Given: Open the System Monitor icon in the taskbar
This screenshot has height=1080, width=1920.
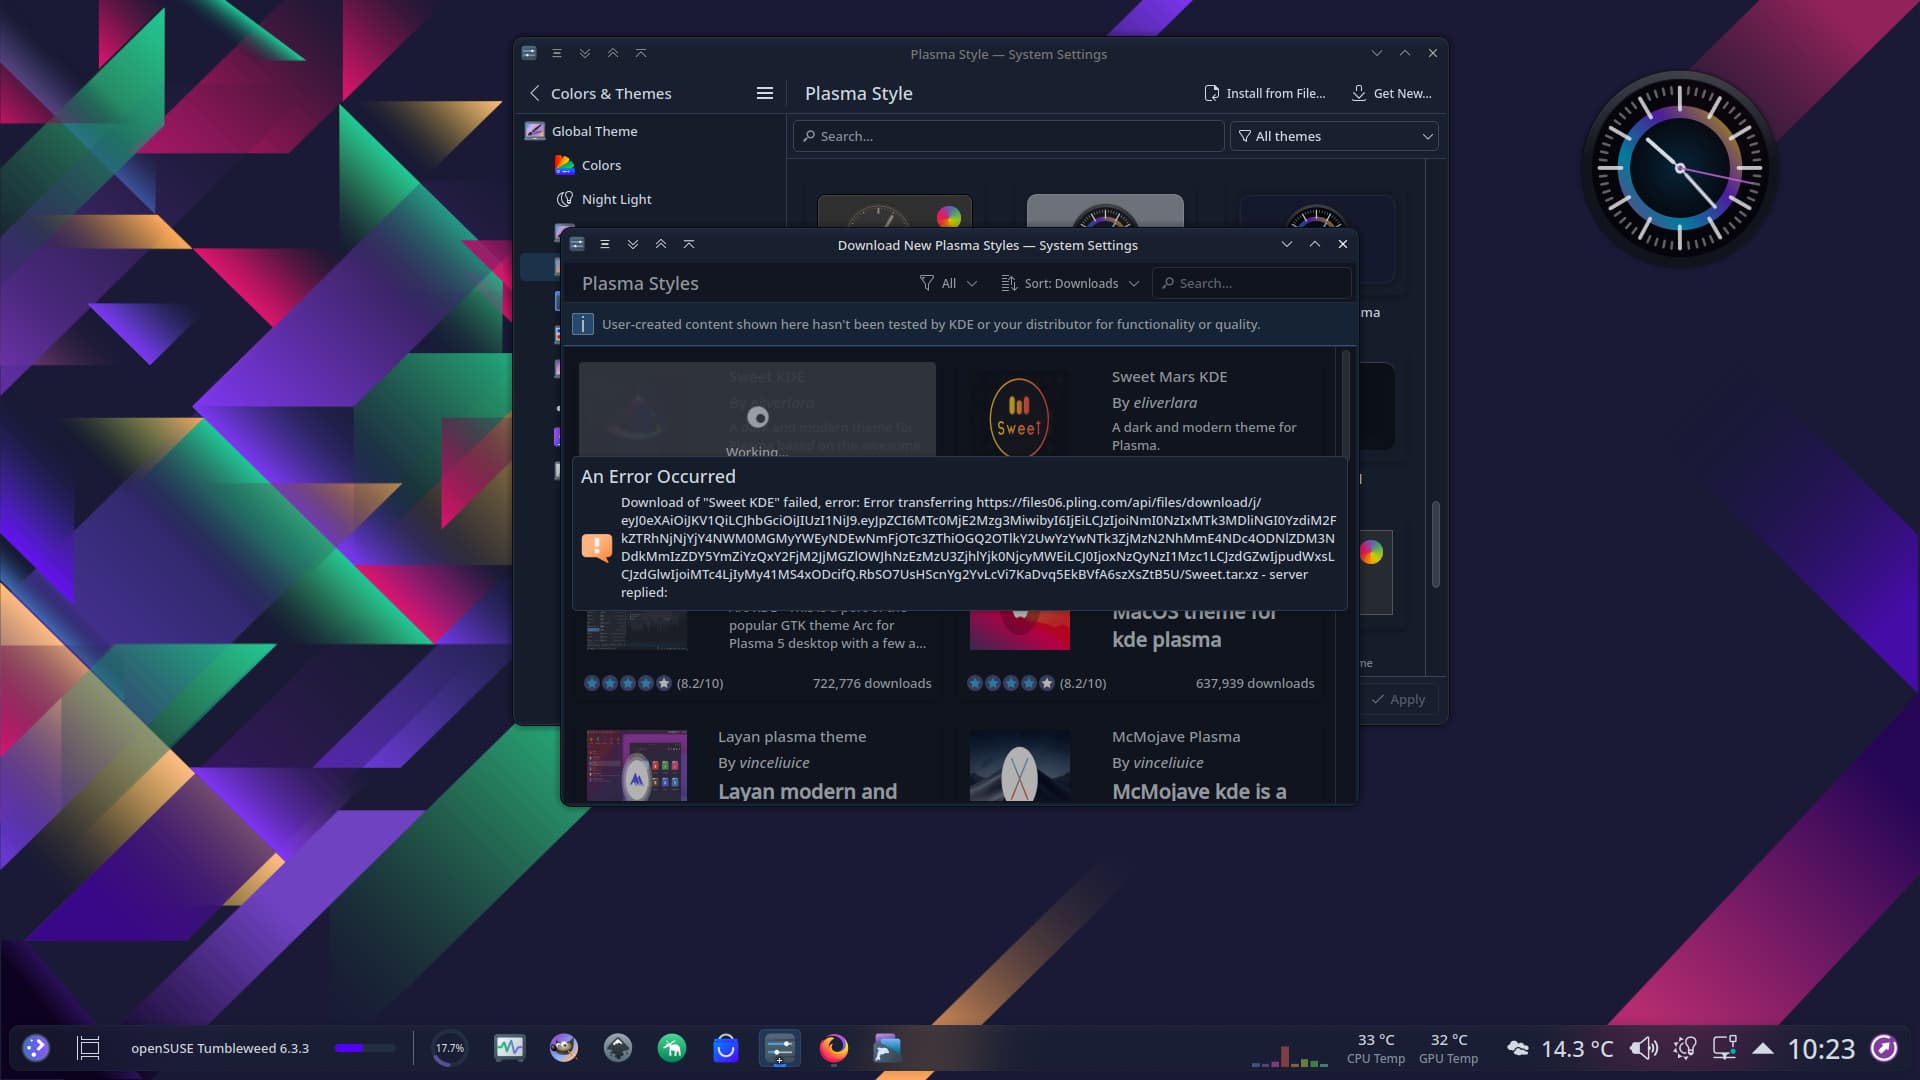Looking at the screenshot, I should (510, 1048).
